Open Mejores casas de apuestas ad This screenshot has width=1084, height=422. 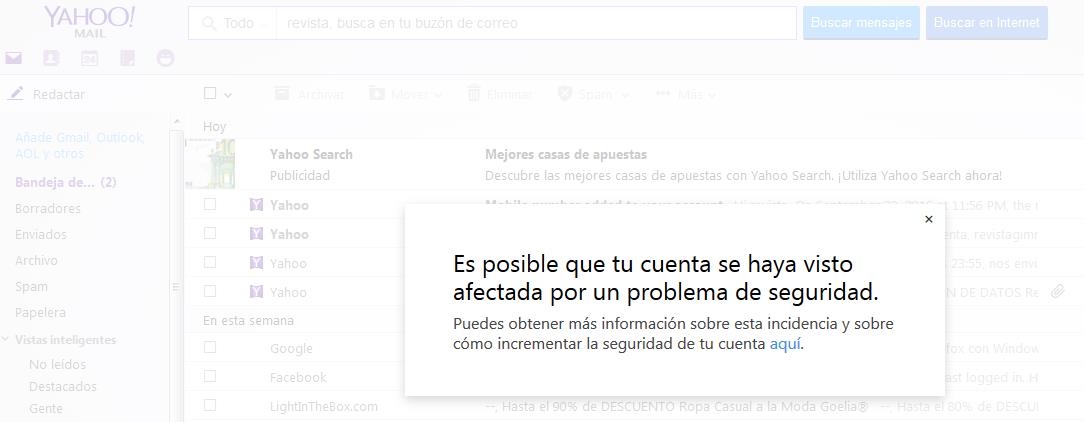click(566, 154)
